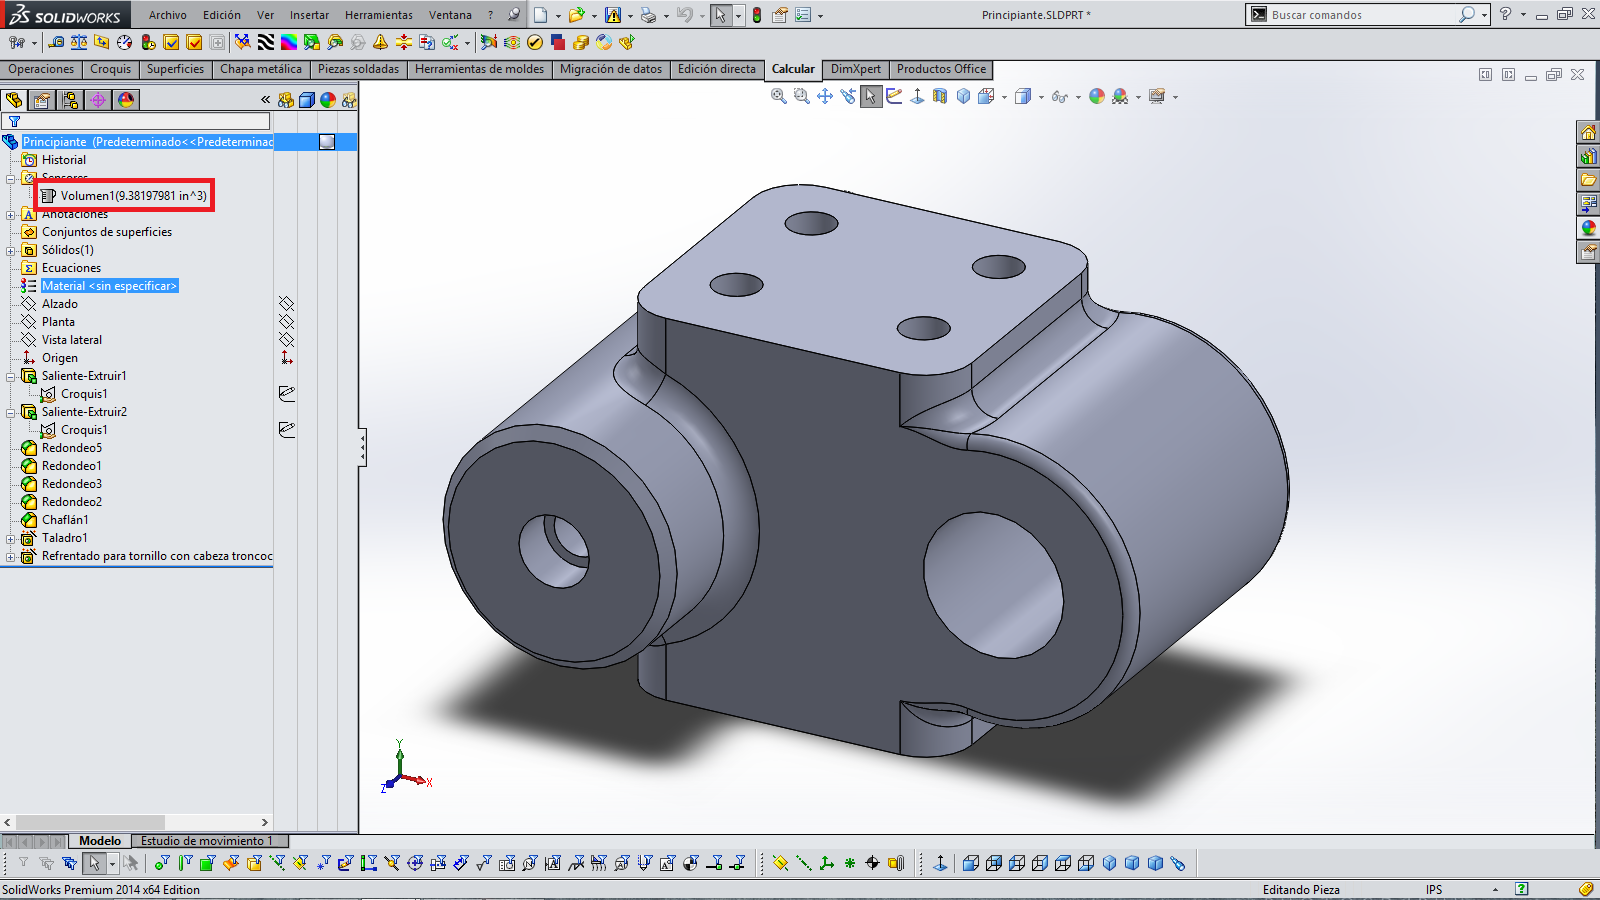This screenshot has height=900, width=1600.
Task: Click the Costing coins icon
Action: (x=580, y=42)
